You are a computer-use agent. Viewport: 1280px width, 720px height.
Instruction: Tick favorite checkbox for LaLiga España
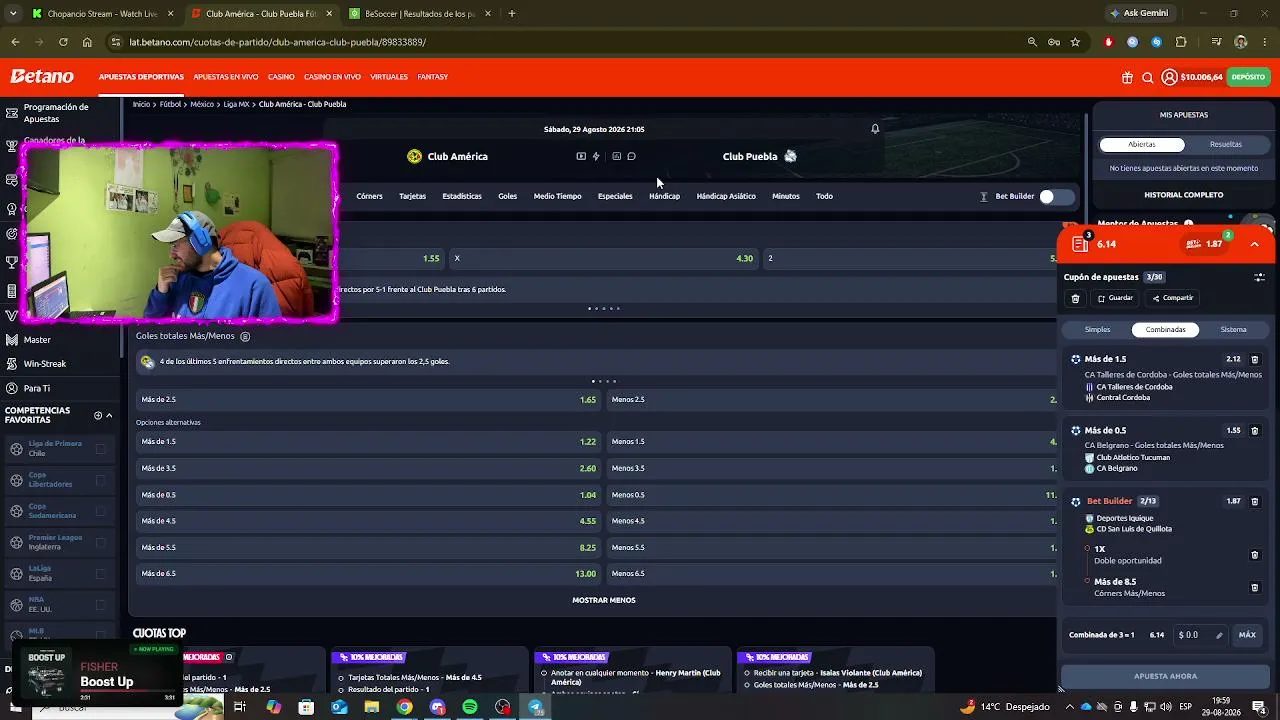(100, 573)
